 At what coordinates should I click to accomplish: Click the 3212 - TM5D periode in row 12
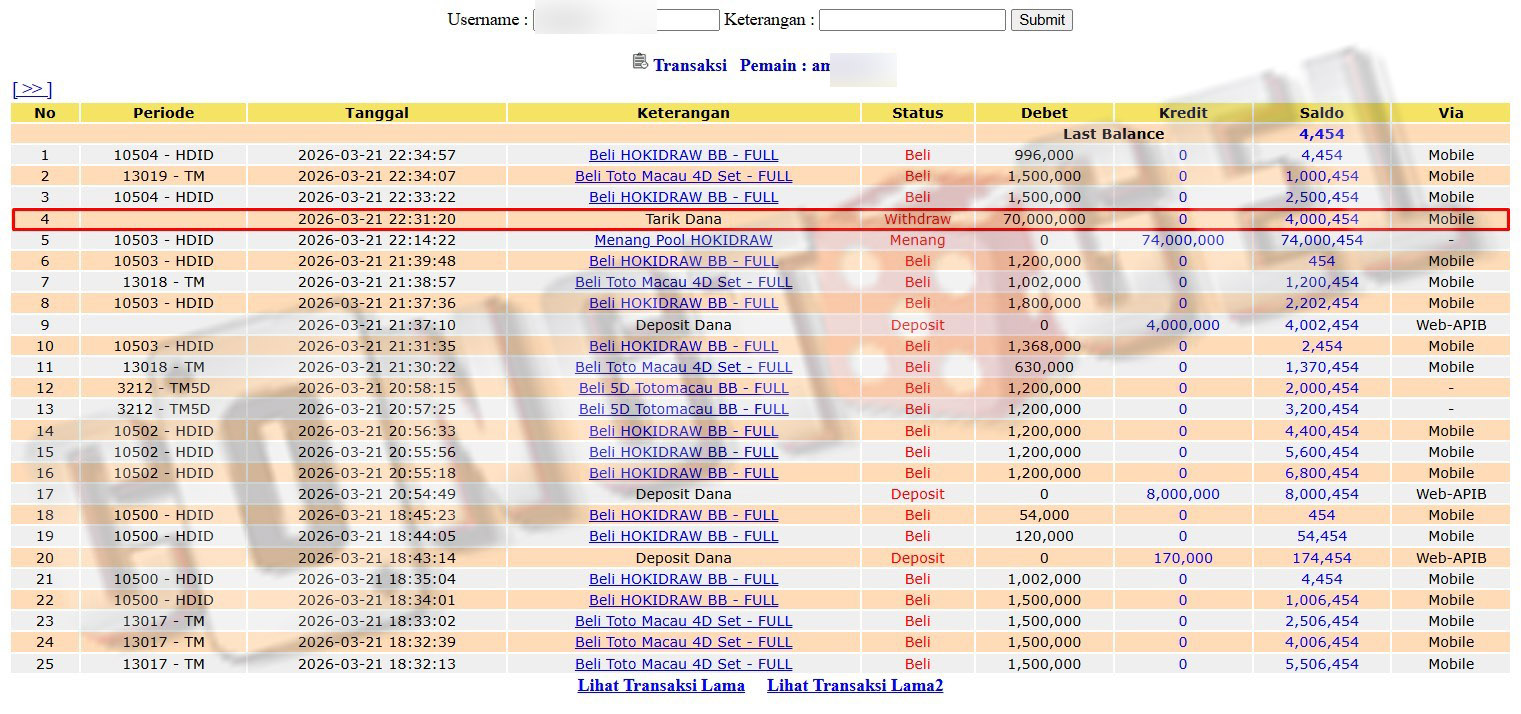point(163,388)
